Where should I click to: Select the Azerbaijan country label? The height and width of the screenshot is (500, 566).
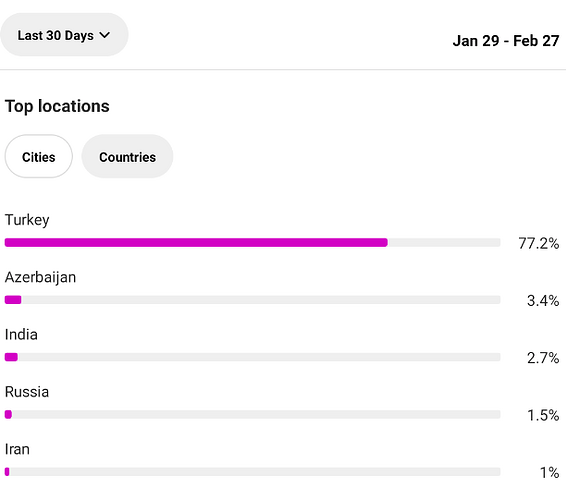40,277
